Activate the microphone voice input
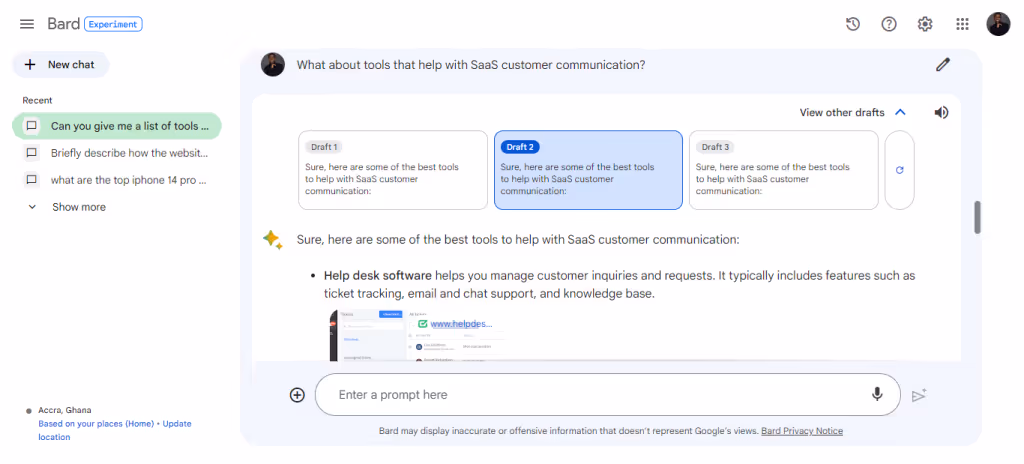 coord(877,394)
